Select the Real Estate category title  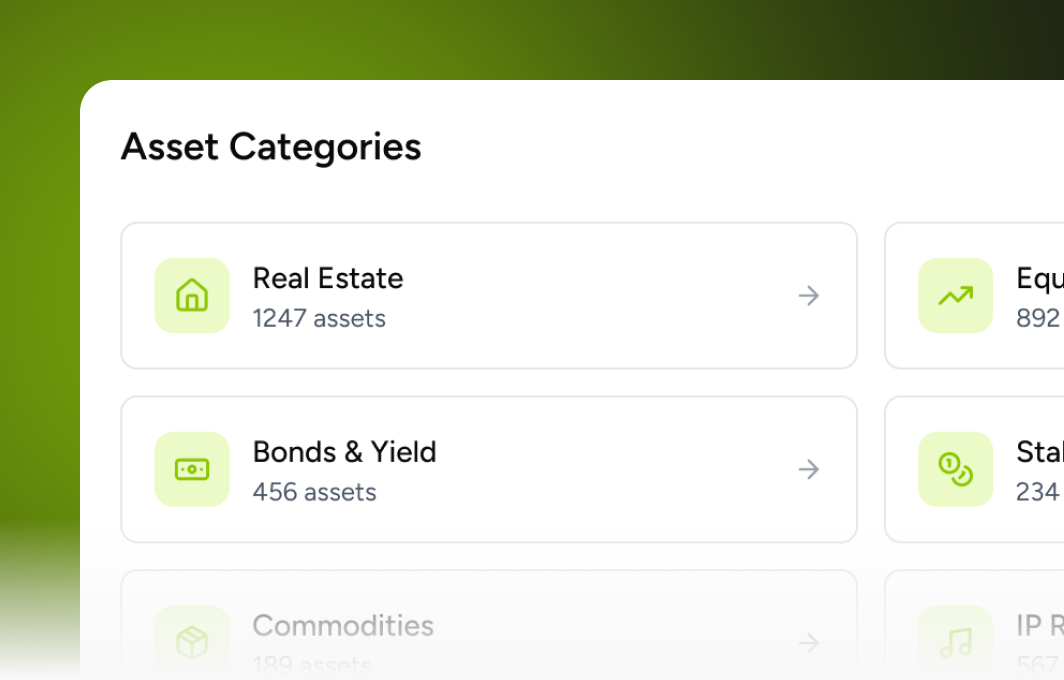328,278
